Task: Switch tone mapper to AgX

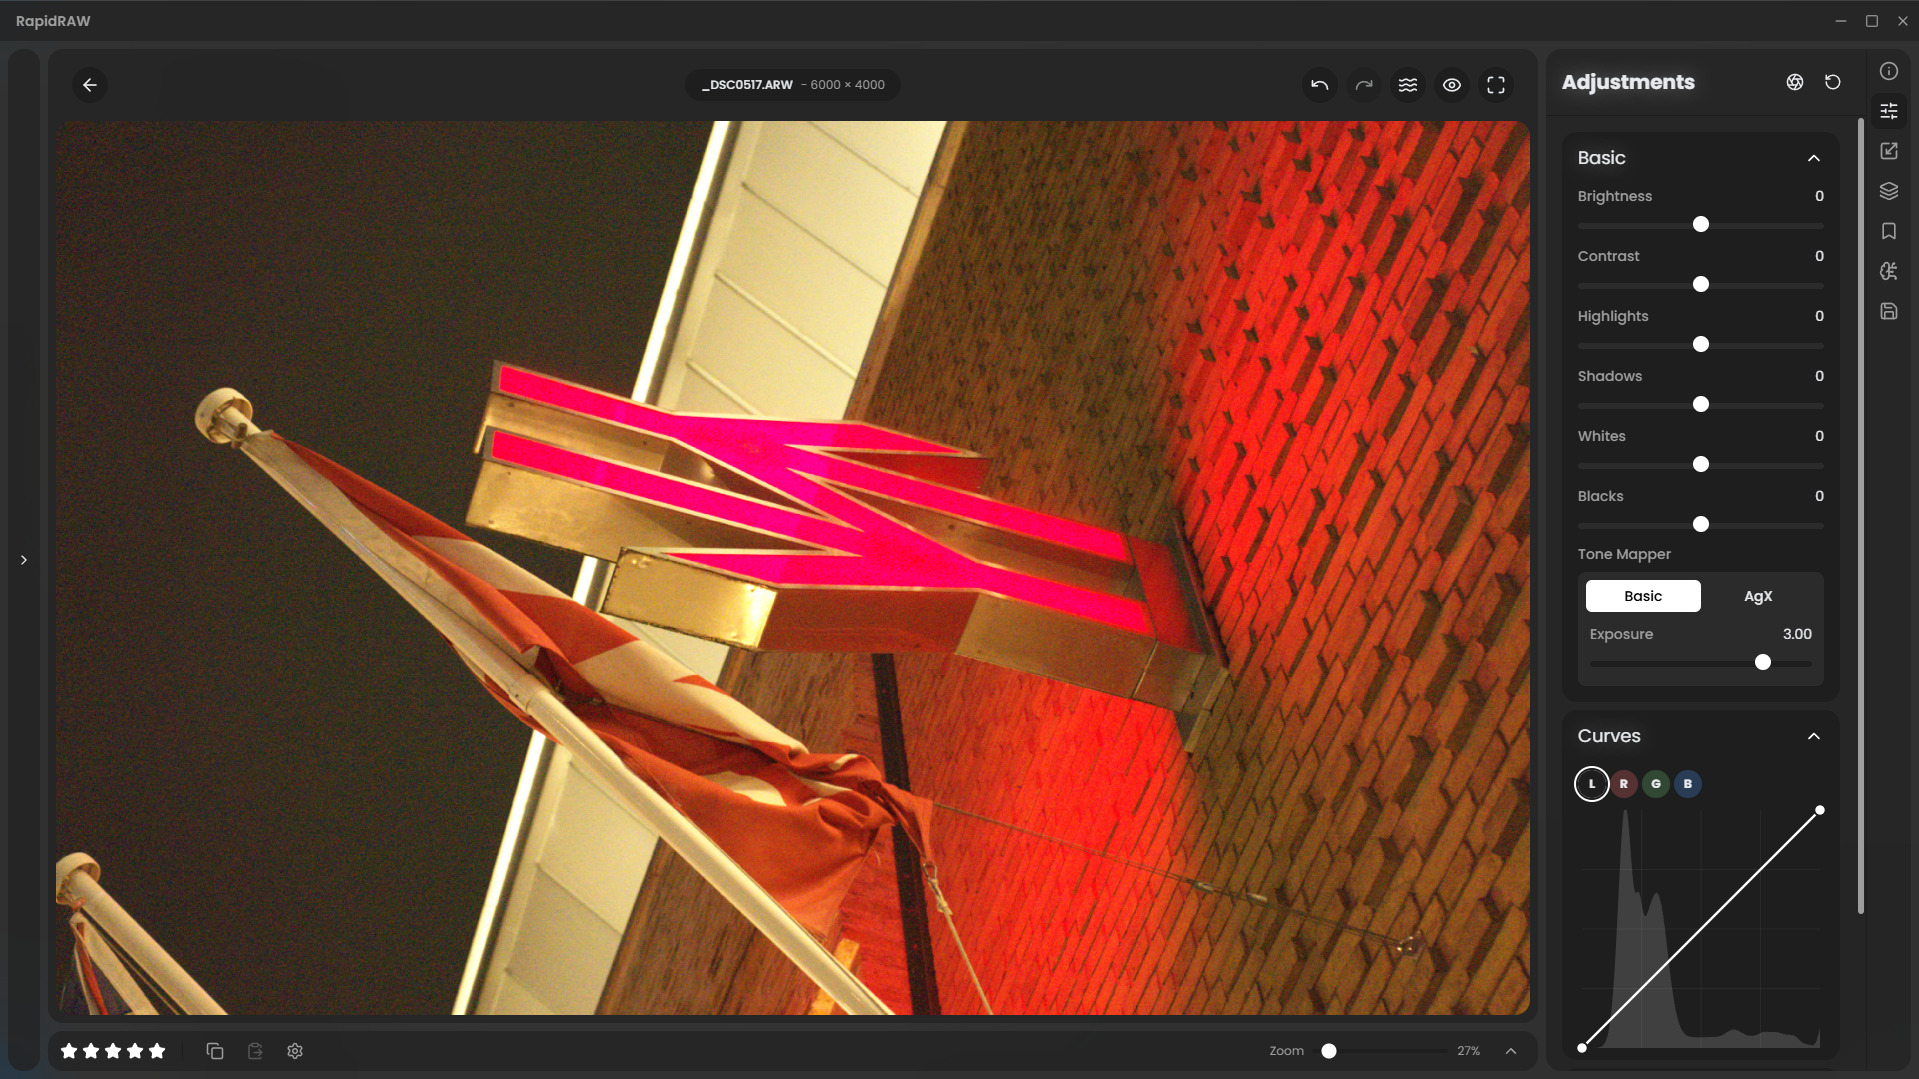Action: pos(1757,596)
